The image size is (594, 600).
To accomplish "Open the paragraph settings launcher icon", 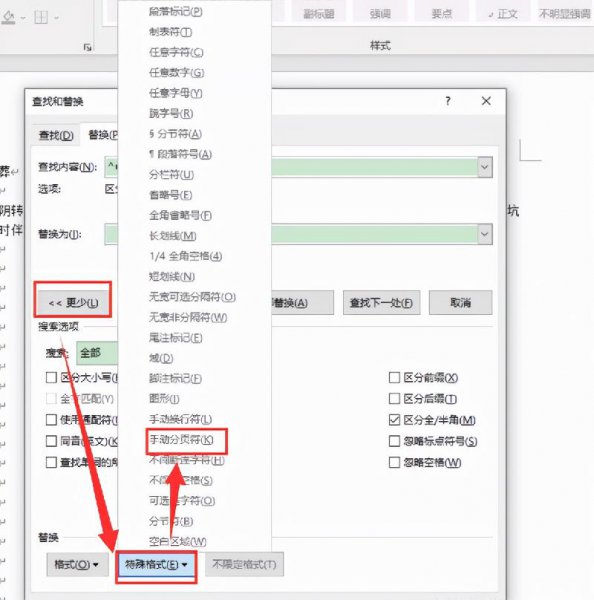I will tap(88, 47).
